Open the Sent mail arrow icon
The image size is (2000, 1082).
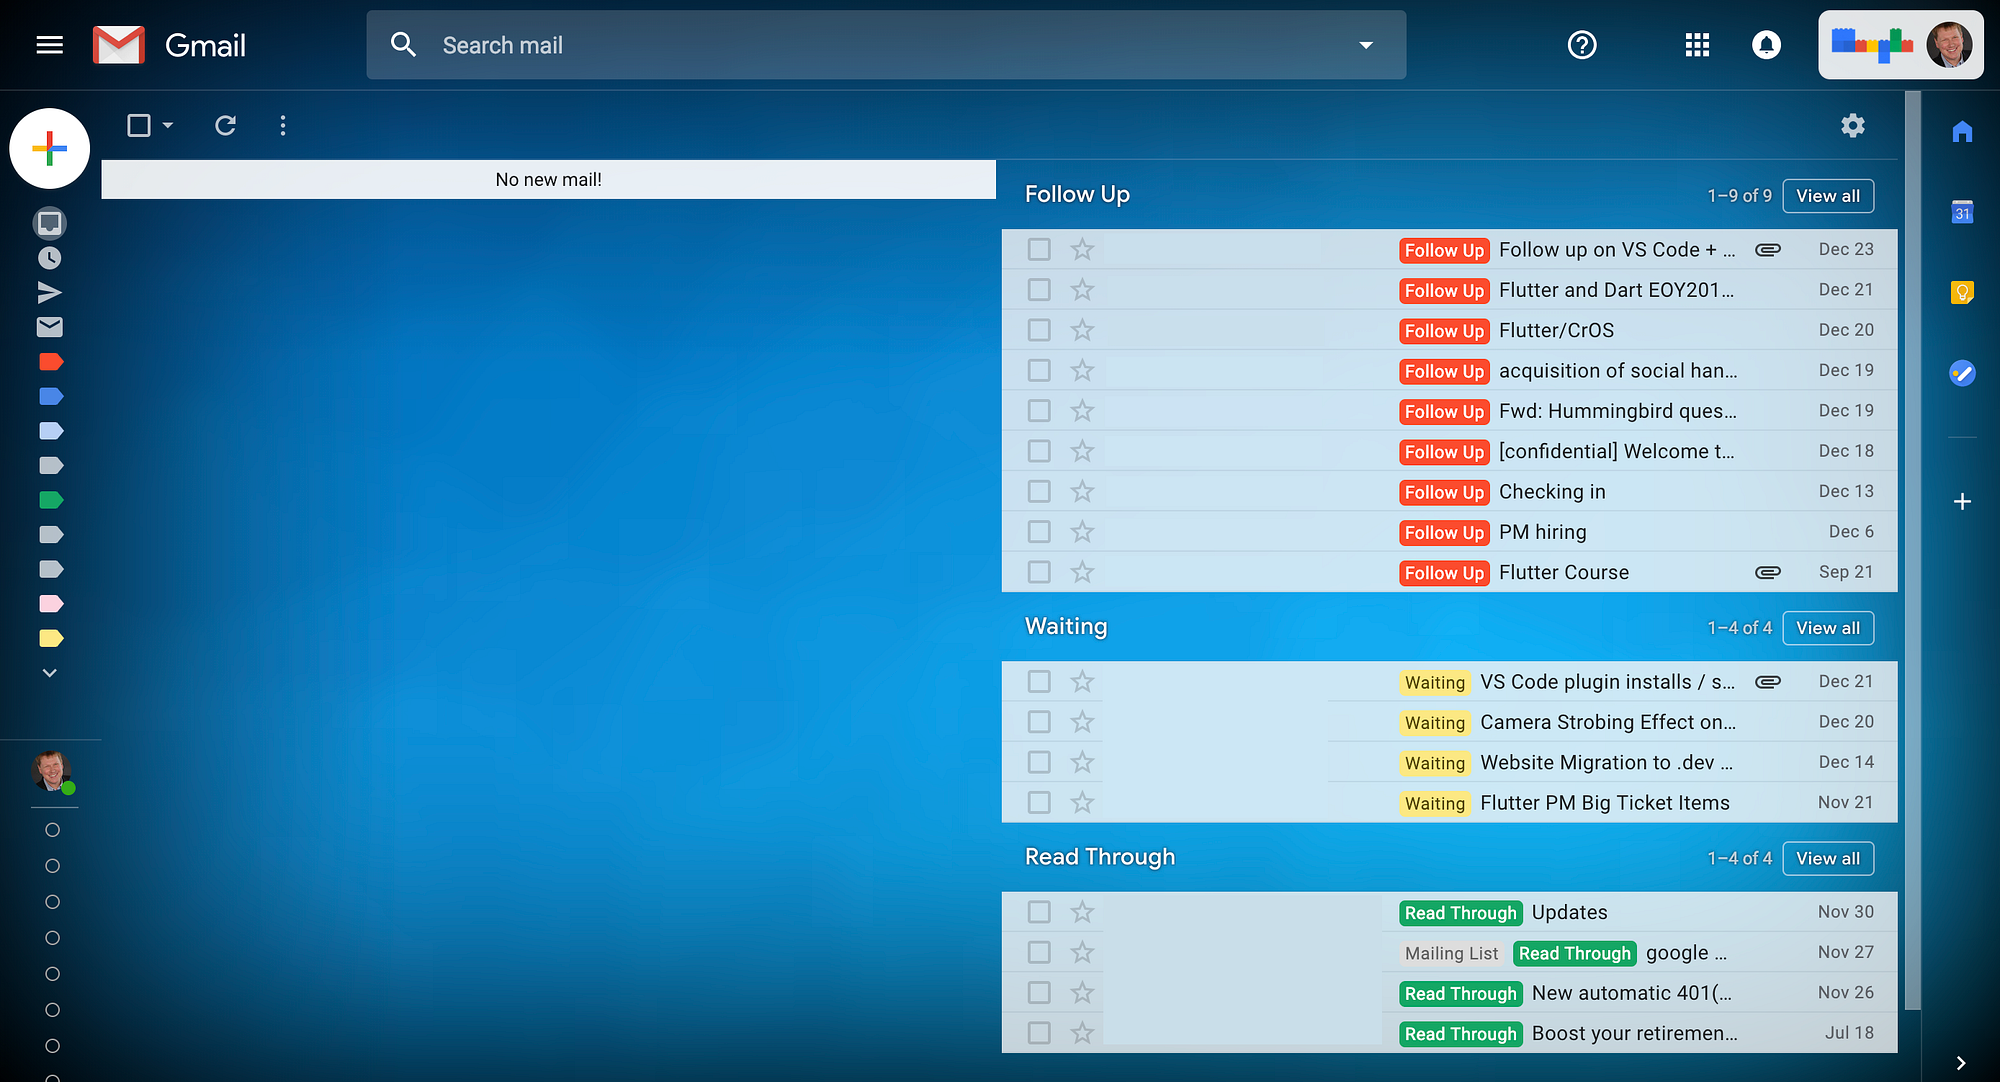pos(49,292)
